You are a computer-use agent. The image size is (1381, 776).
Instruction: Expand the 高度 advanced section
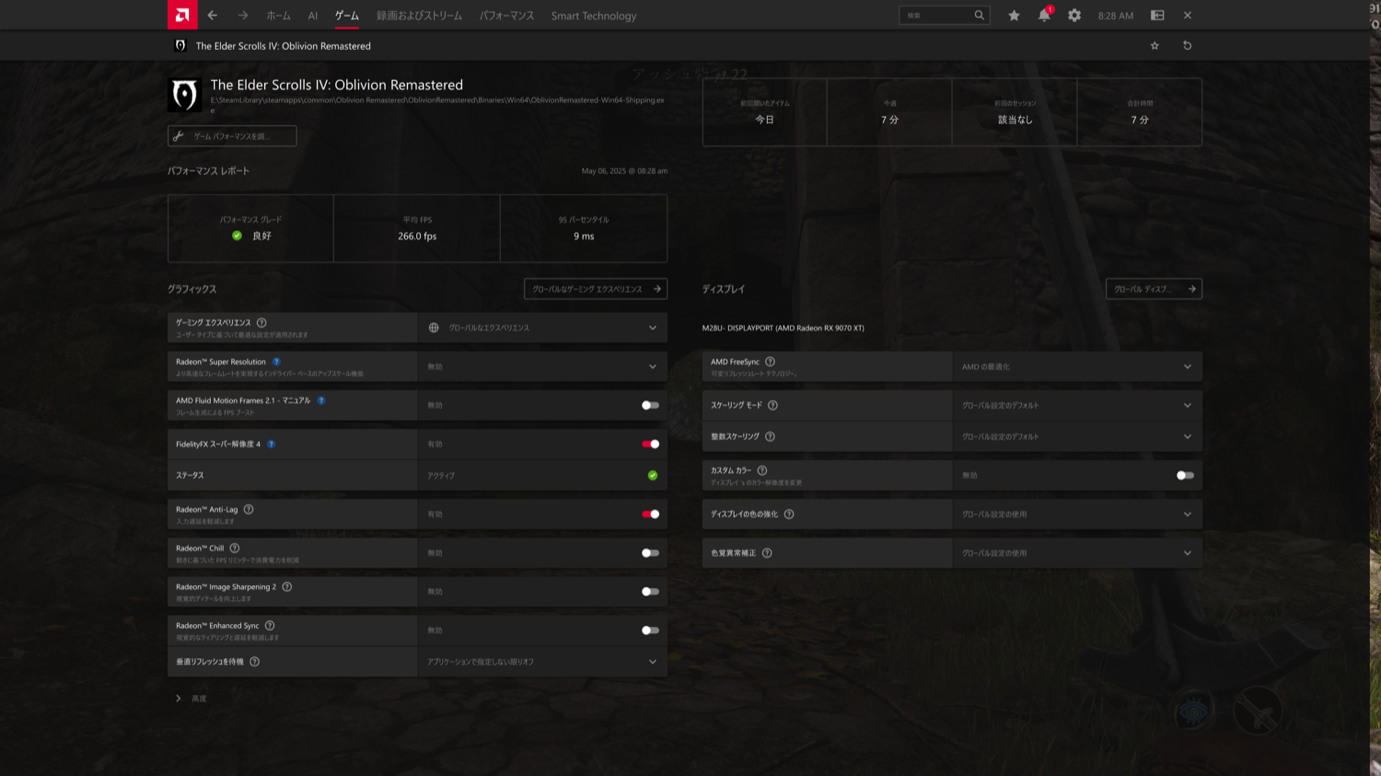point(191,698)
